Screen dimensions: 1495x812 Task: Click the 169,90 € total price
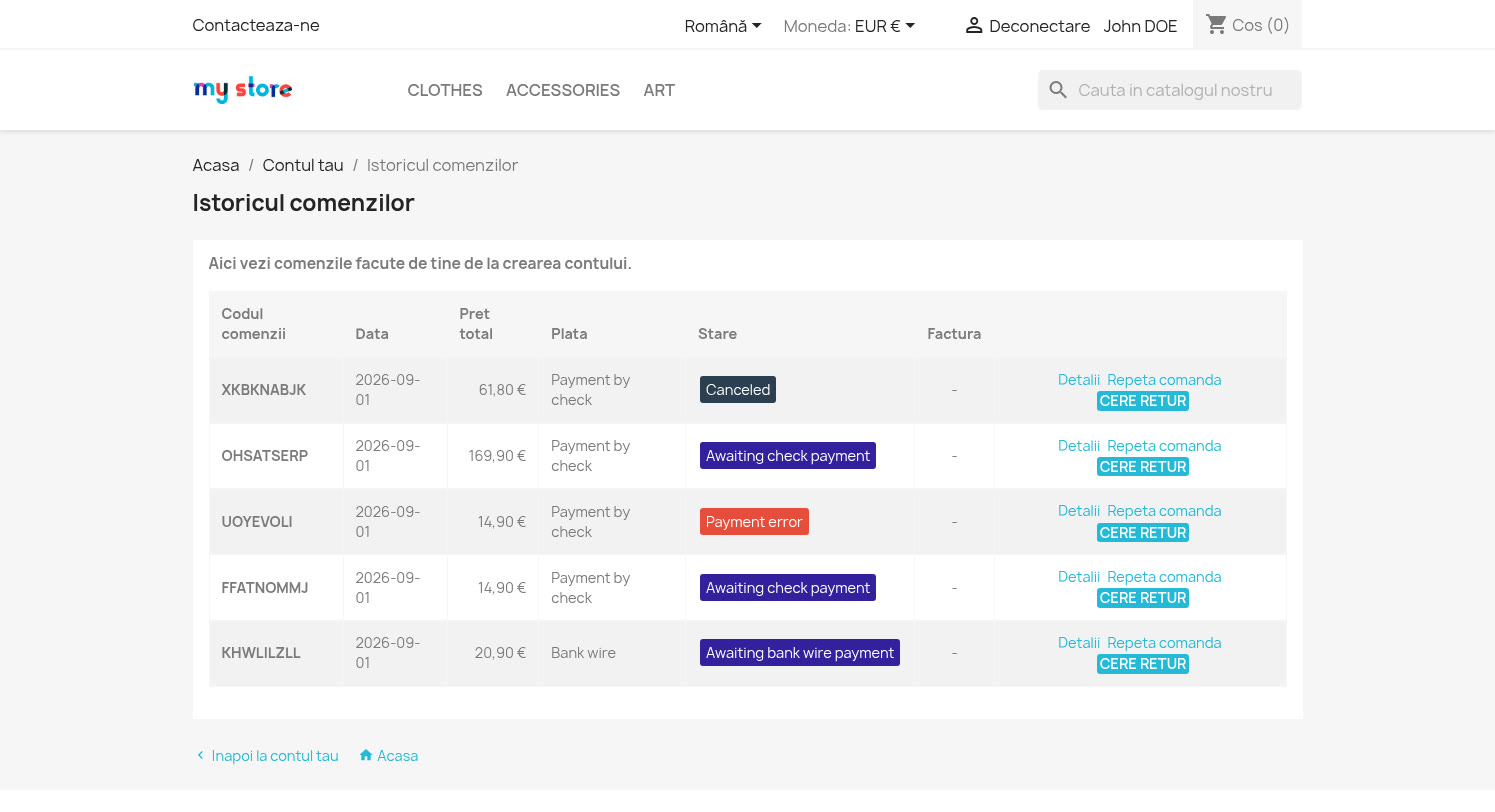pyautogui.click(x=497, y=456)
